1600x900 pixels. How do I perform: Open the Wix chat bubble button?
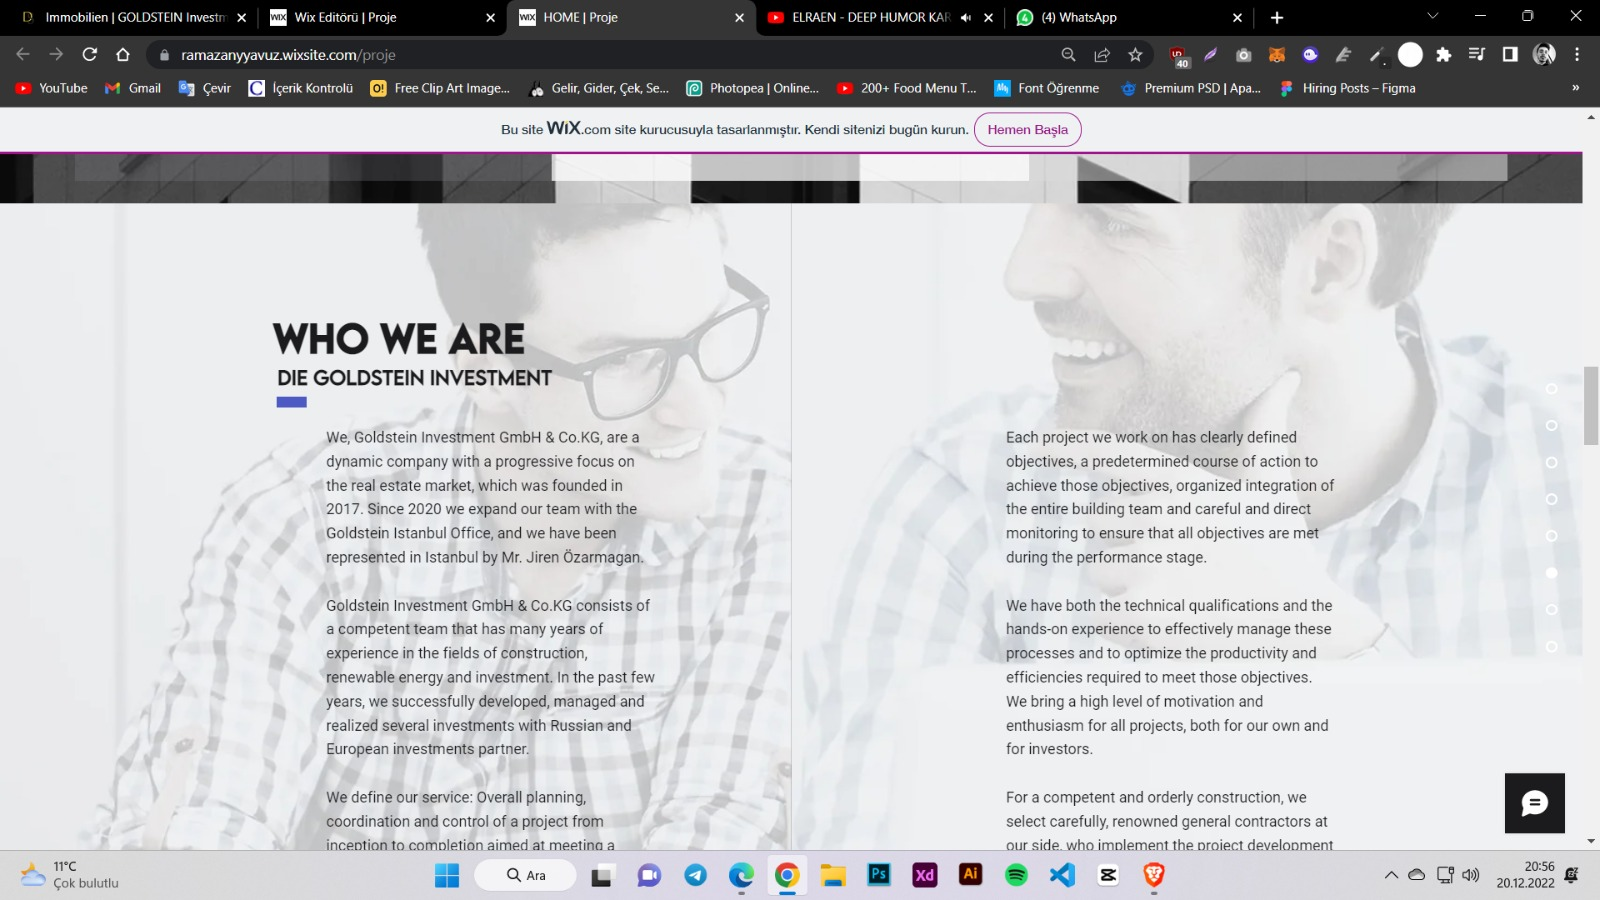pos(1535,803)
